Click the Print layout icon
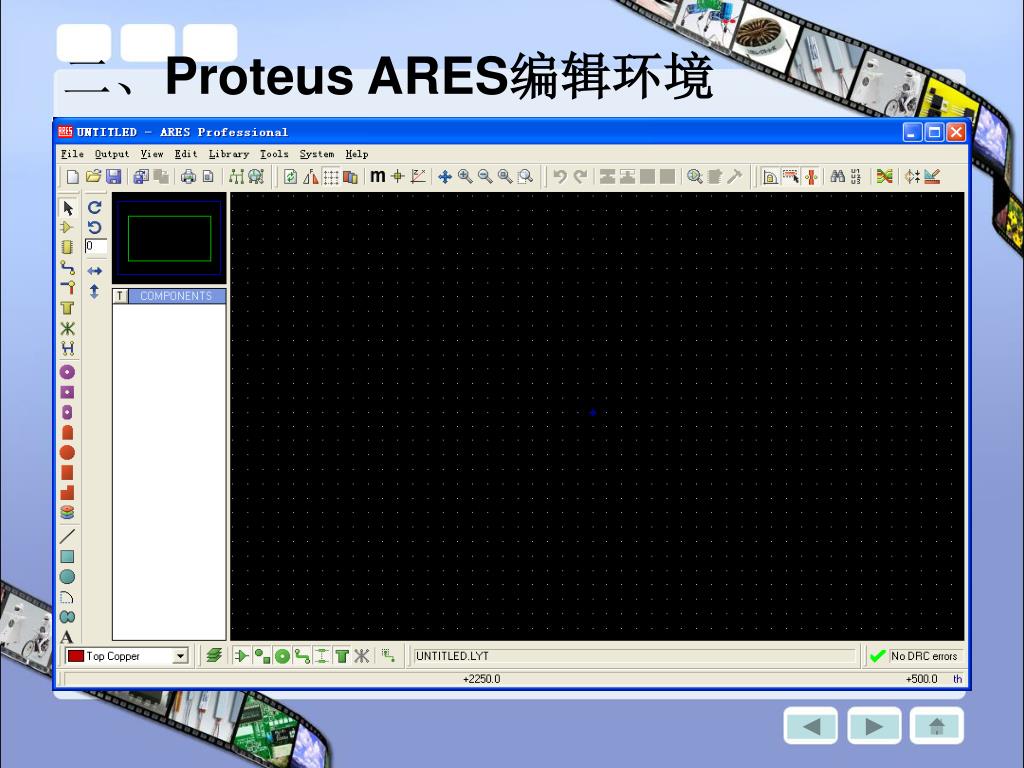This screenshot has width=1024, height=768. coord(188,176)
